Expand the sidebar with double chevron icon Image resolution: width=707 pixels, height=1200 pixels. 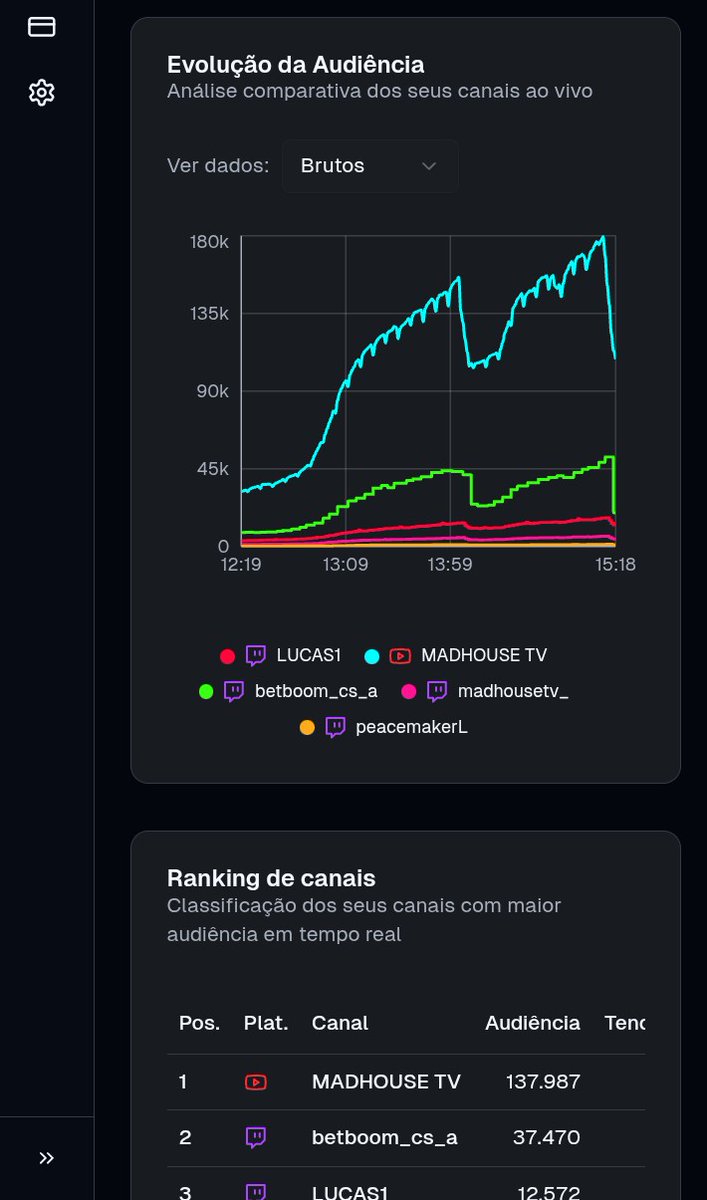point(47,1158)
